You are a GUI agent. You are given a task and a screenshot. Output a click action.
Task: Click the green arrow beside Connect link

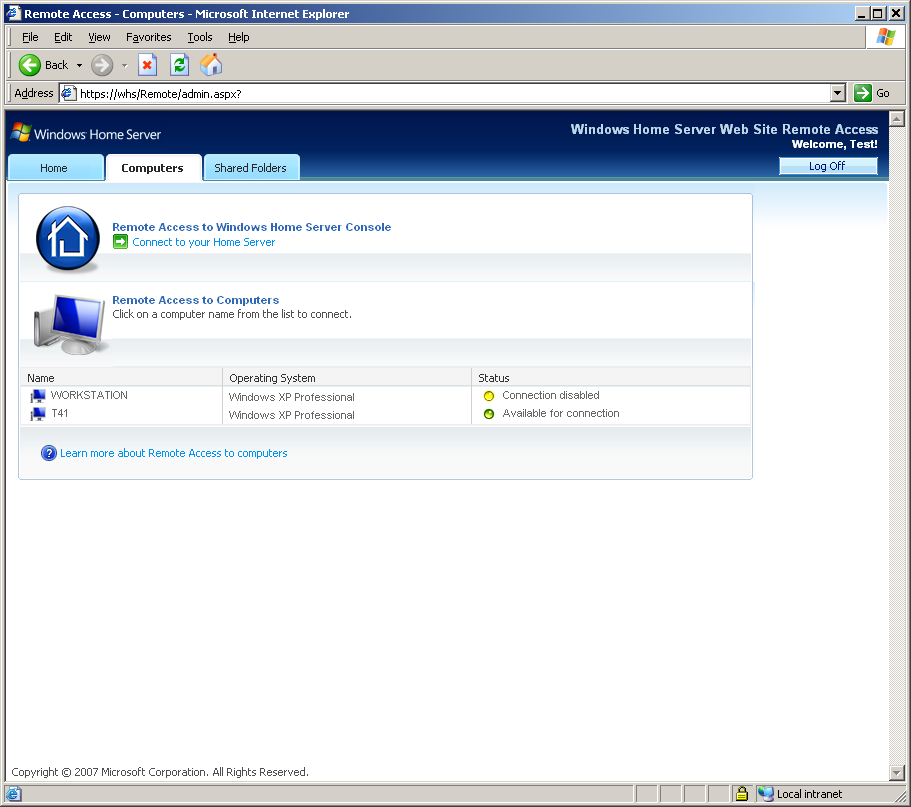pos(120,242)
